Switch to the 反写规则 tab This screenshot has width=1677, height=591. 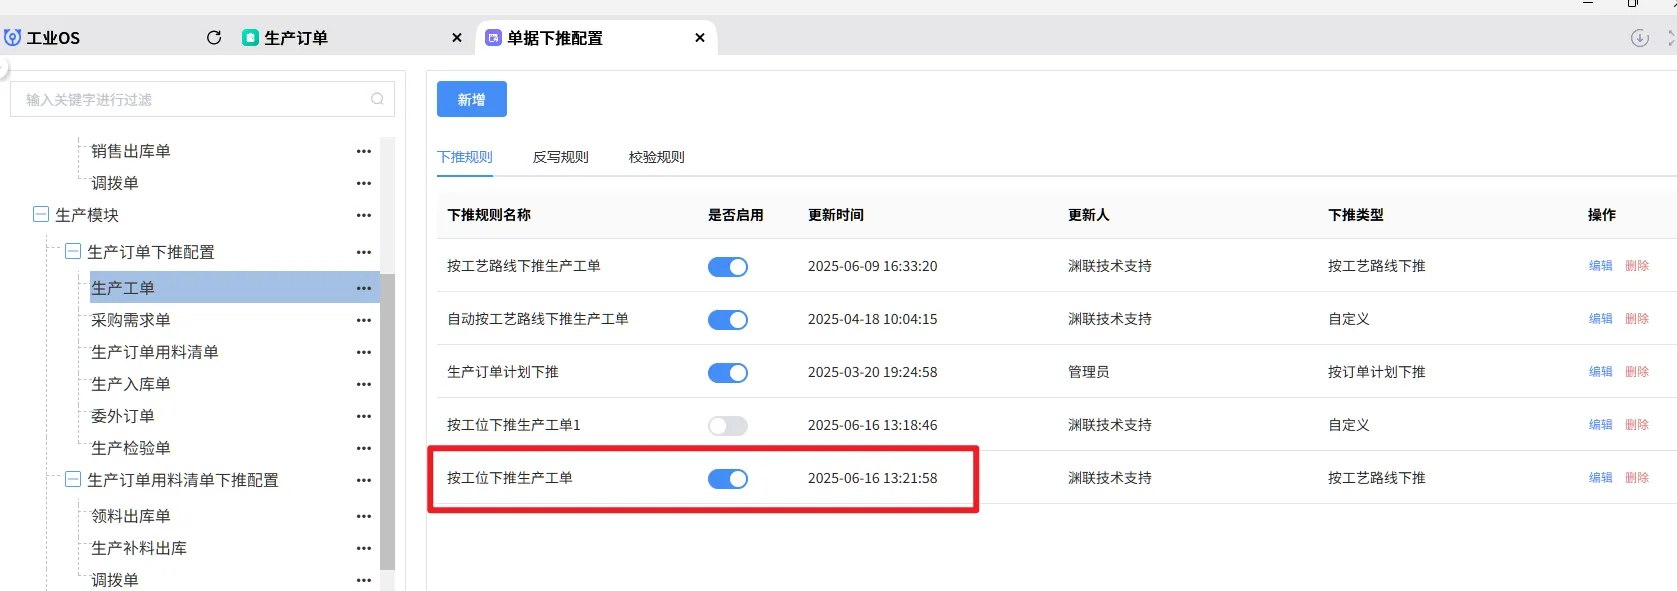click(x=560, y=157)
